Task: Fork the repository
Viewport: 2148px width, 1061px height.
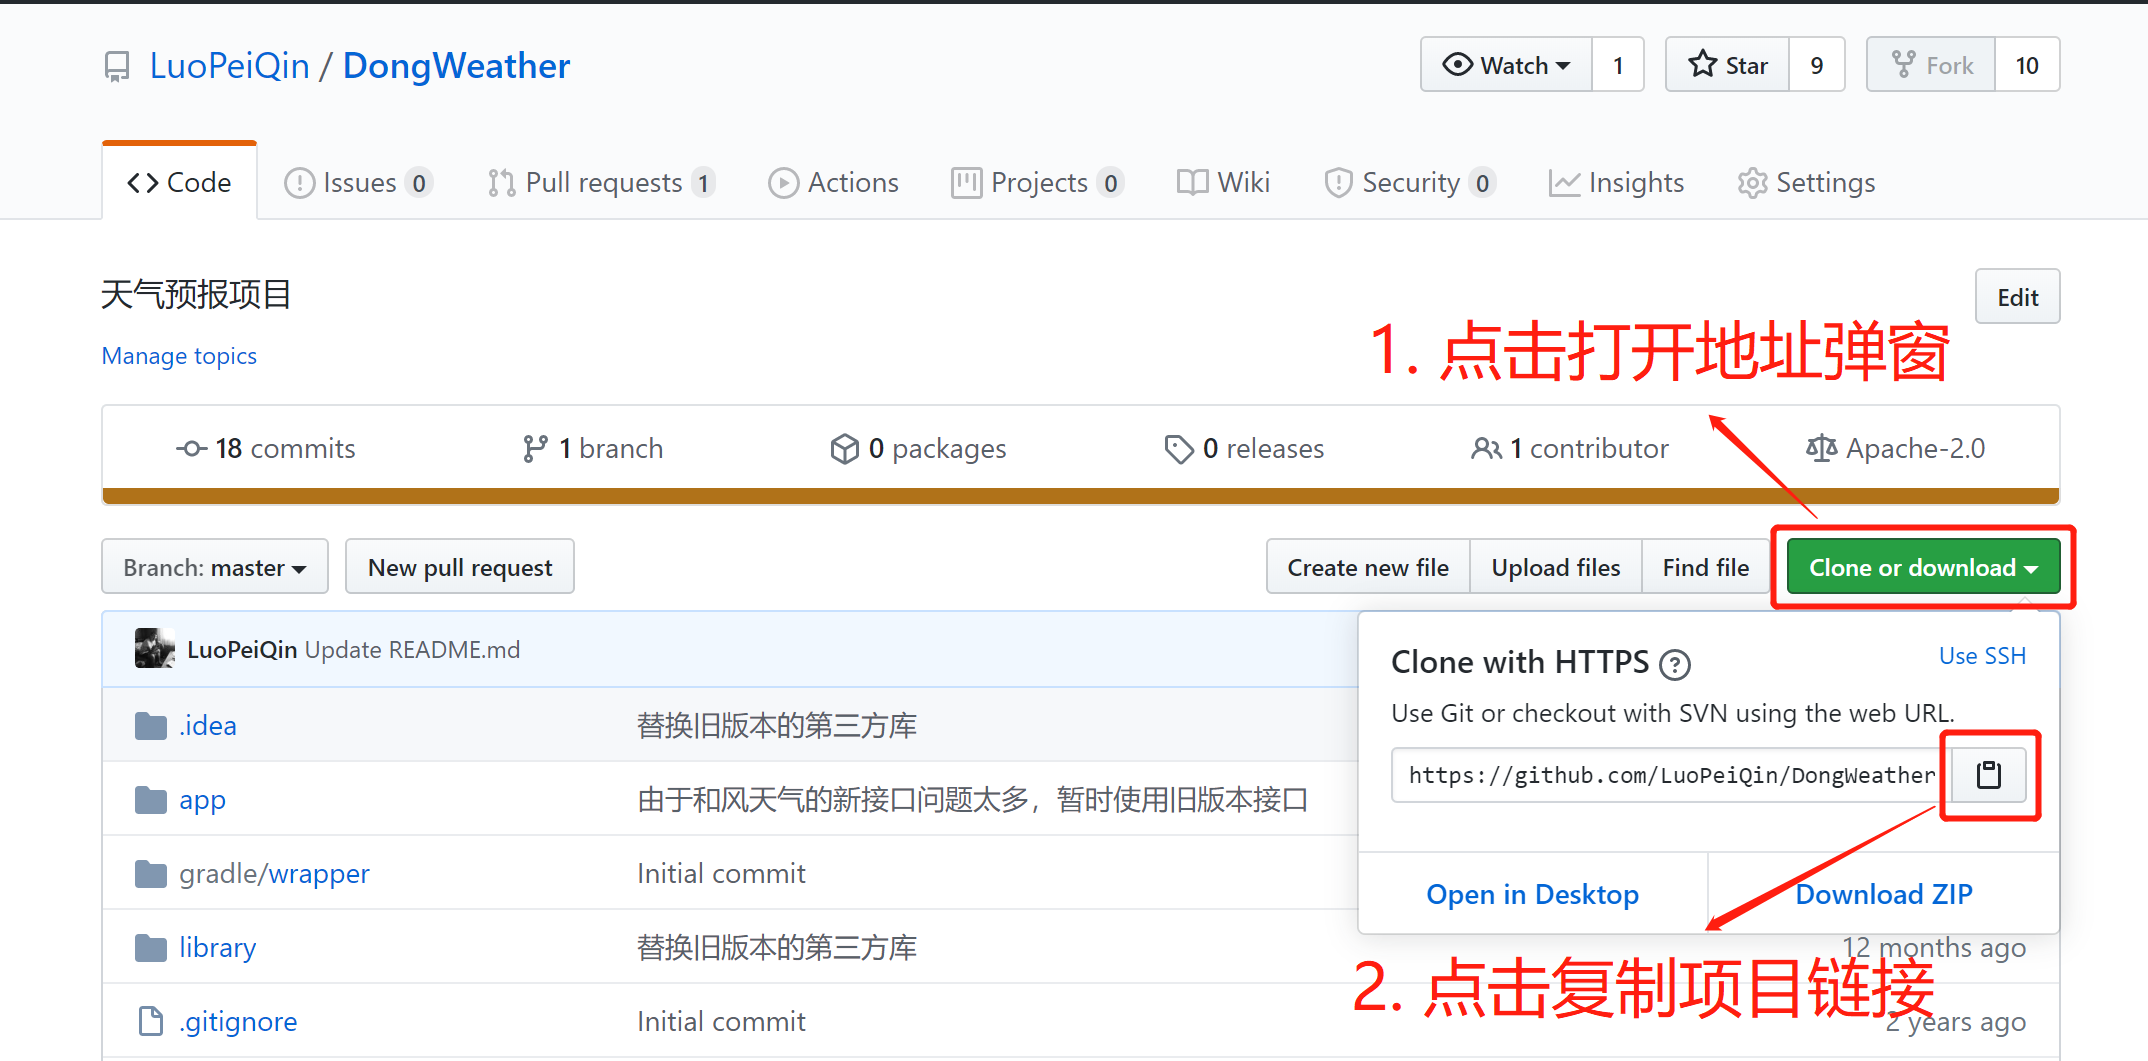Action: coord(1932,65)
